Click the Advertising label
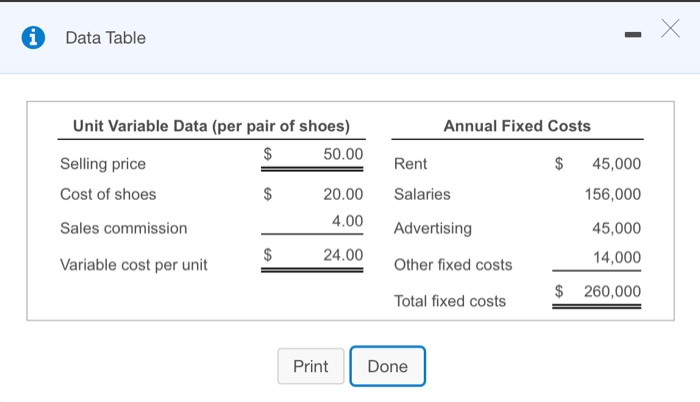The width and height of the screenshot is (700, 402). pos(433,228)
